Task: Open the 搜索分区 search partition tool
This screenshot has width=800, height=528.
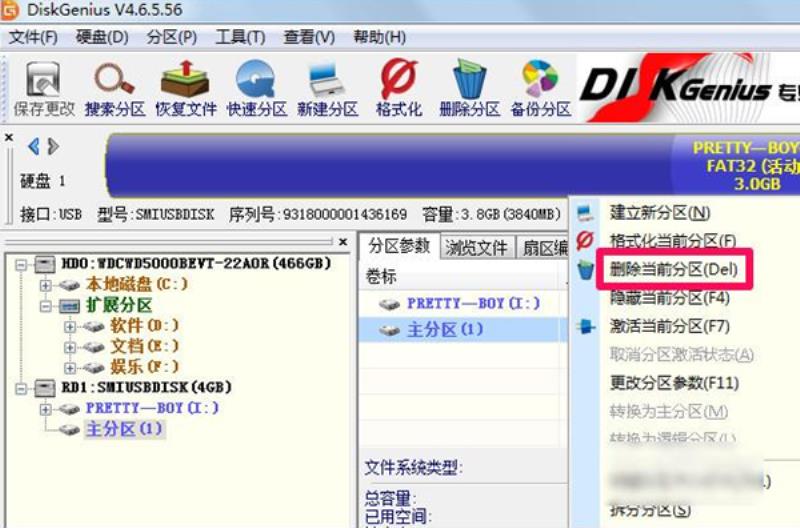Action: coord(115,89)
